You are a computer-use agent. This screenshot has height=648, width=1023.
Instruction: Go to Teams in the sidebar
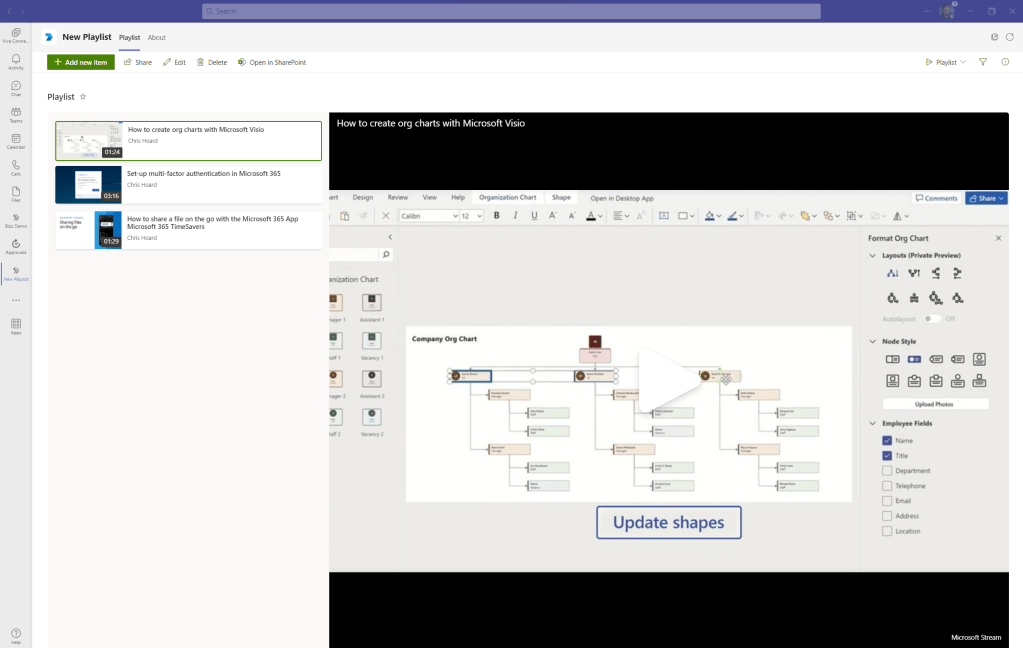[x=15, y=114]
